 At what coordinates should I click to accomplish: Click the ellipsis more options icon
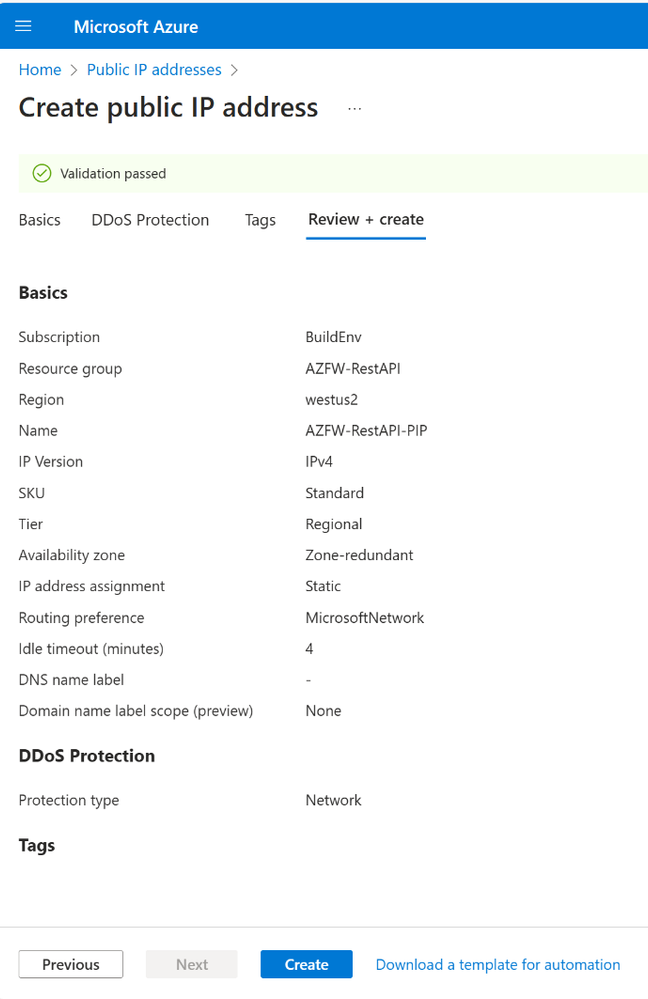tap(355, 108)
